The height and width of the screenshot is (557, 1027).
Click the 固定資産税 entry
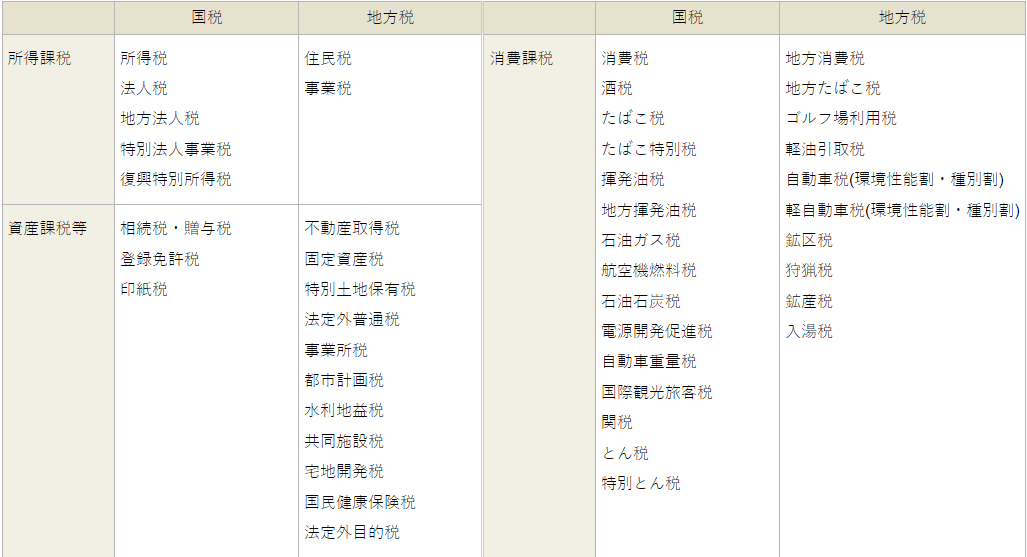pos(344,259)
